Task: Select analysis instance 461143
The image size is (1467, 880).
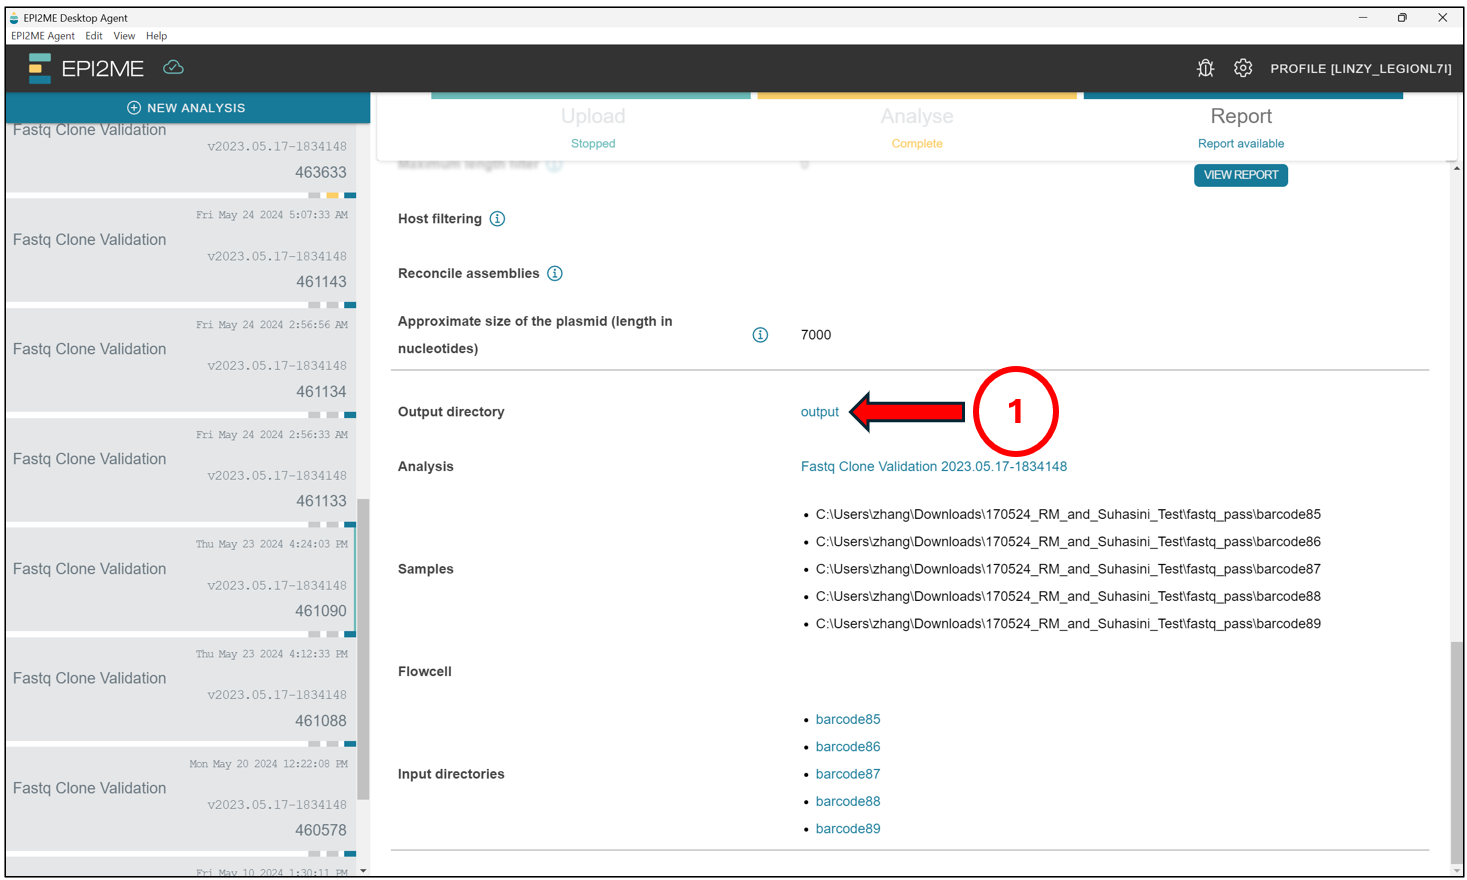Action: click(181, 251)
